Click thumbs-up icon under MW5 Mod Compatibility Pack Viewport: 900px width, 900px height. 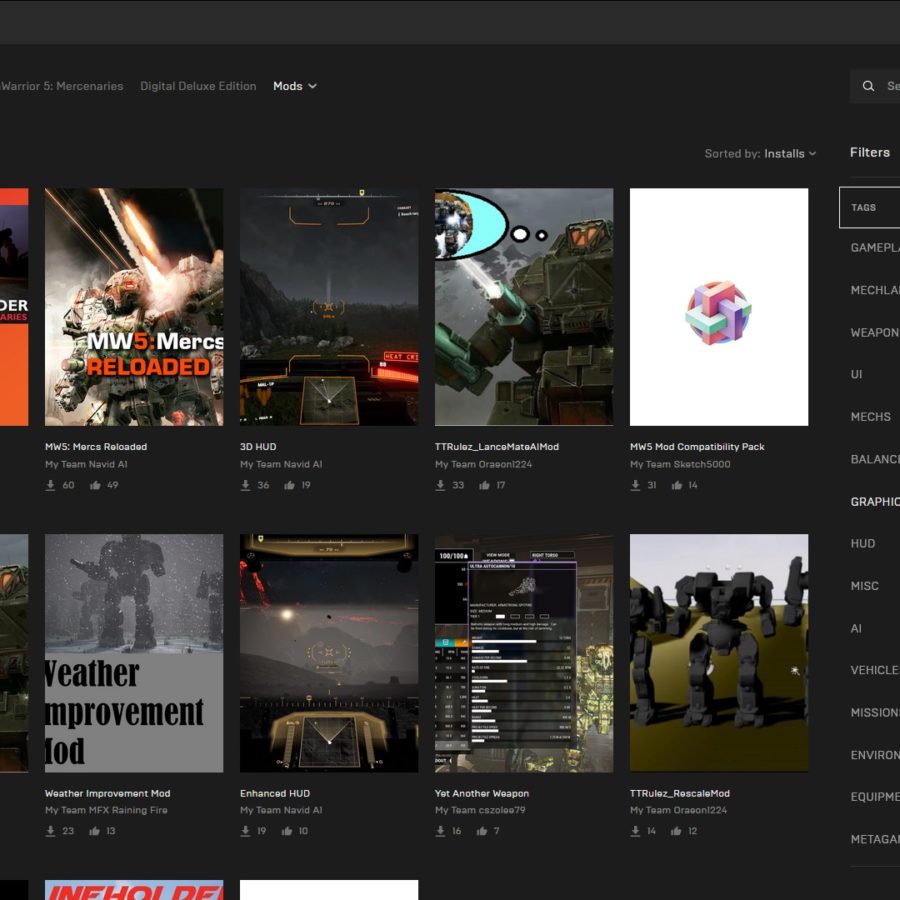point(676,485)
